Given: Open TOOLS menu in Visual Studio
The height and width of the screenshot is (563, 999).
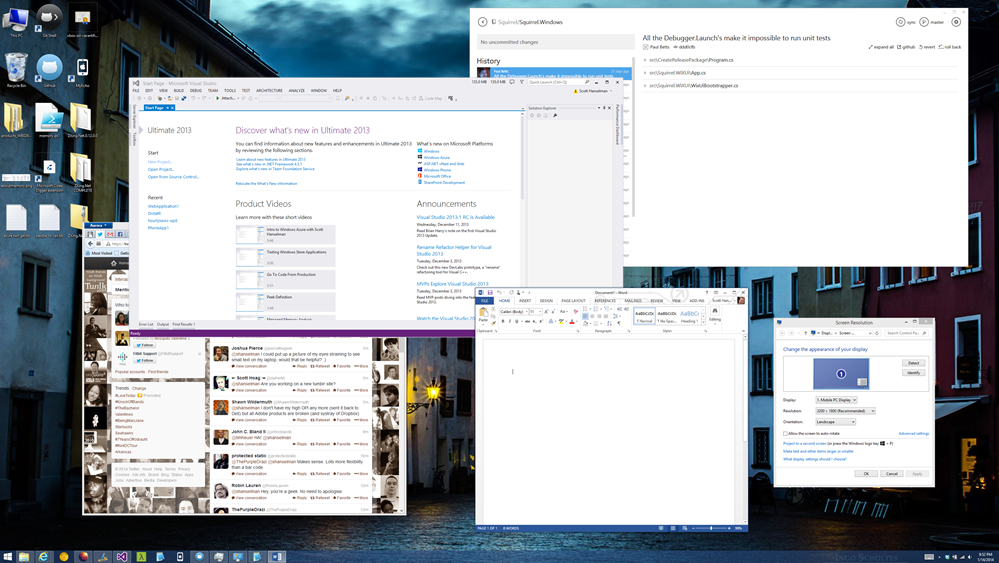Looking at the screenshot, I should 230,90.
